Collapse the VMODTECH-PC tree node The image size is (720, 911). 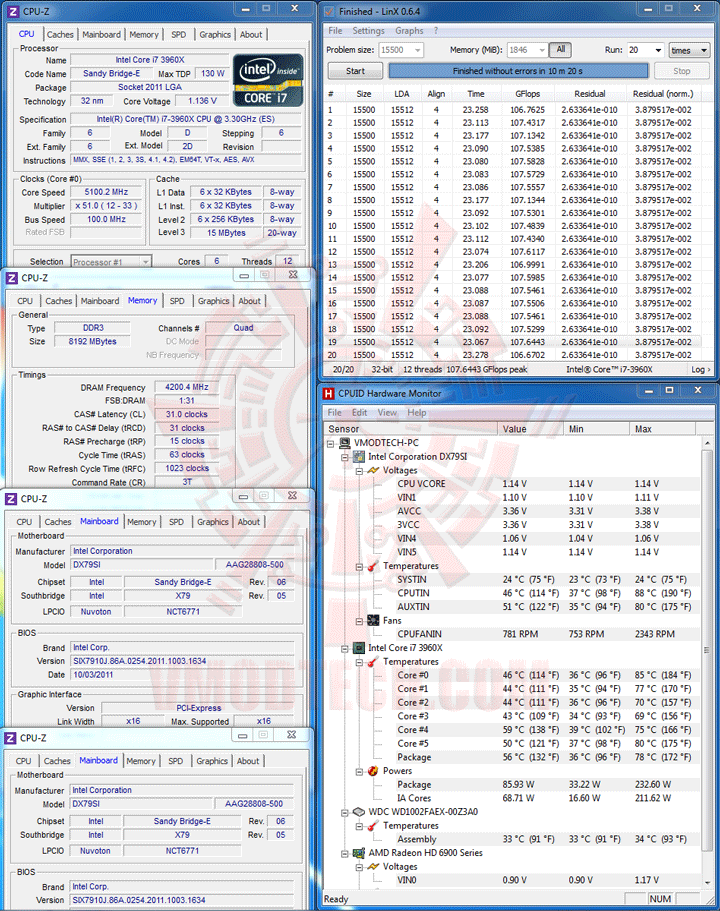pos(331,443)
